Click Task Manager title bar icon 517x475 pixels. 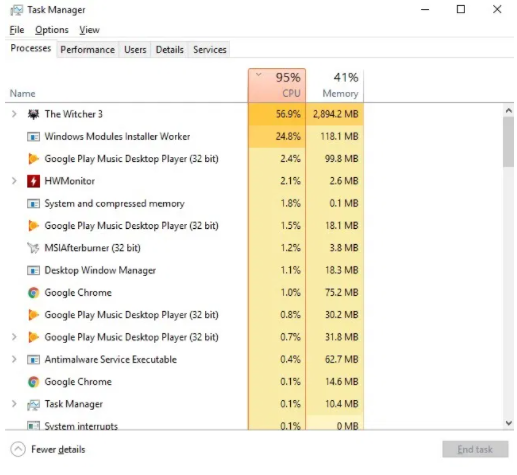[x=17, y=10]
